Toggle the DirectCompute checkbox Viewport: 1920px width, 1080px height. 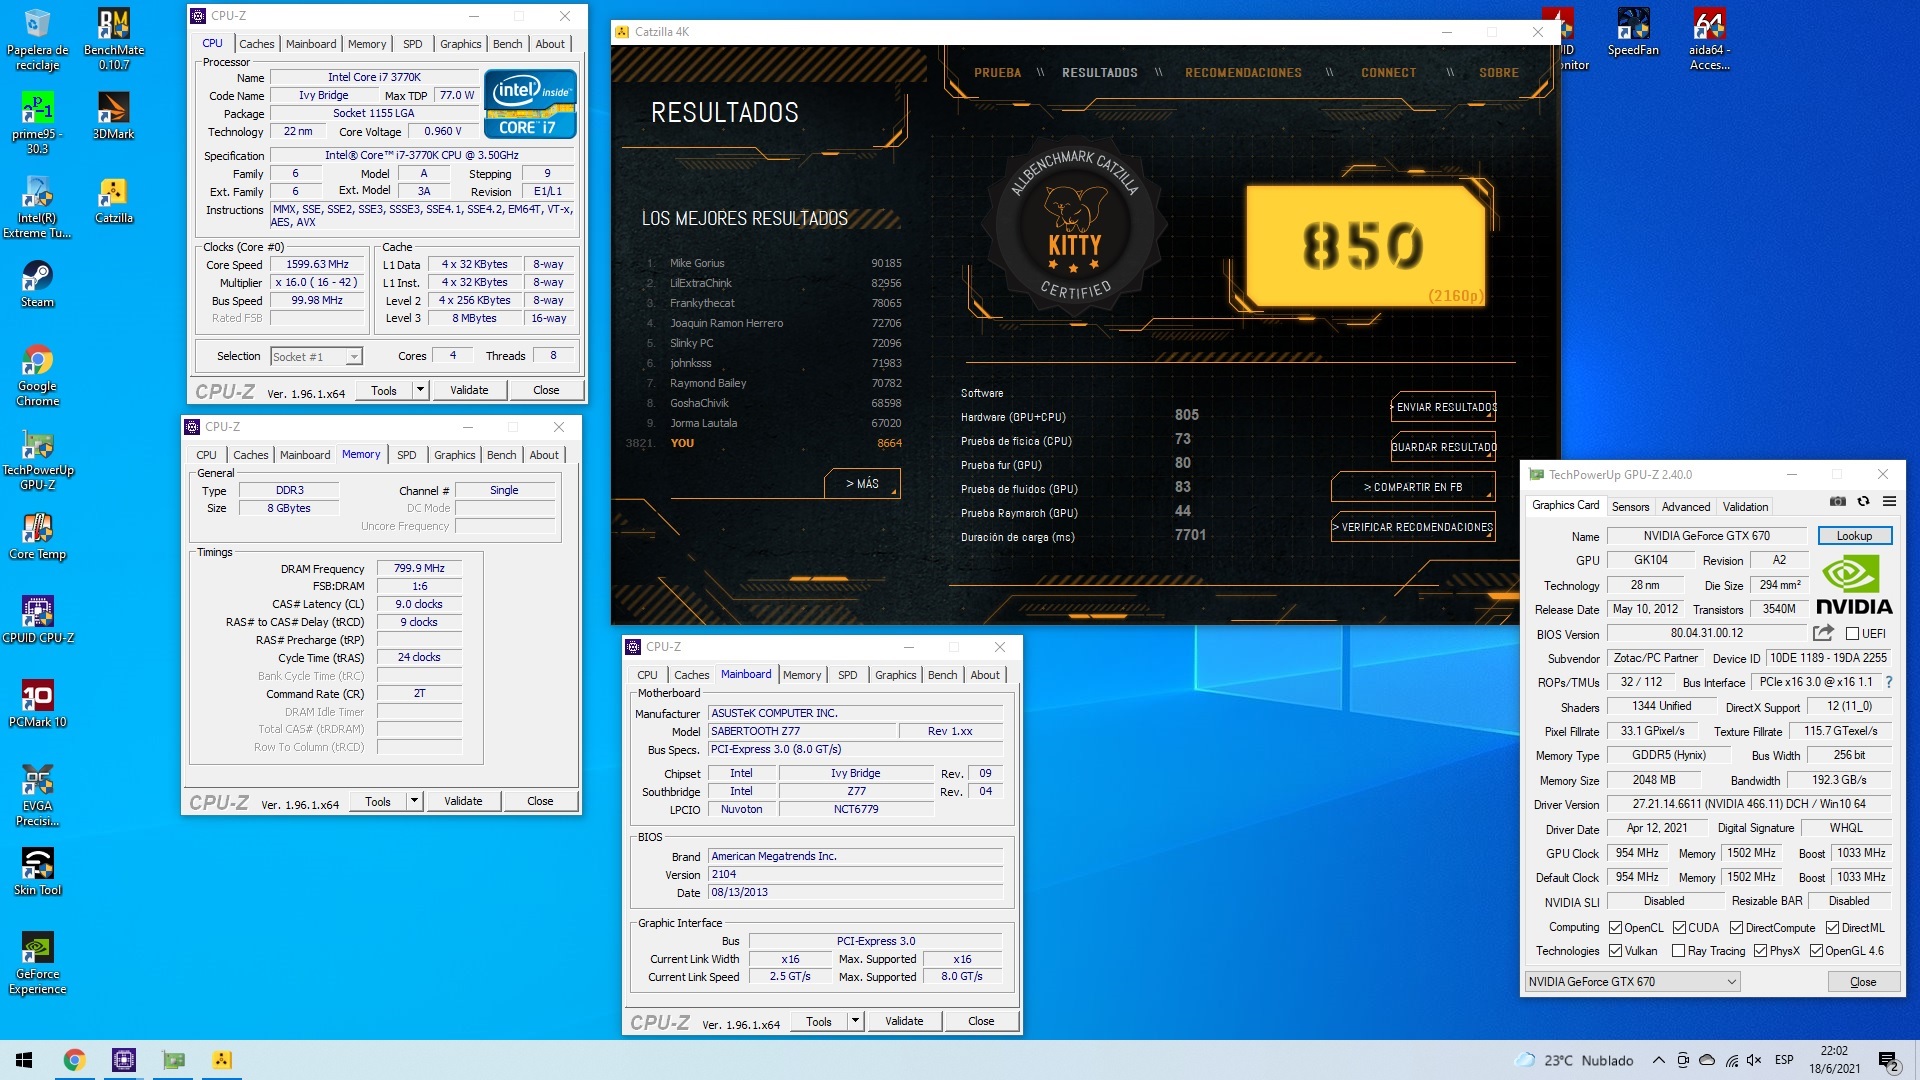[x=1737, y=928]
